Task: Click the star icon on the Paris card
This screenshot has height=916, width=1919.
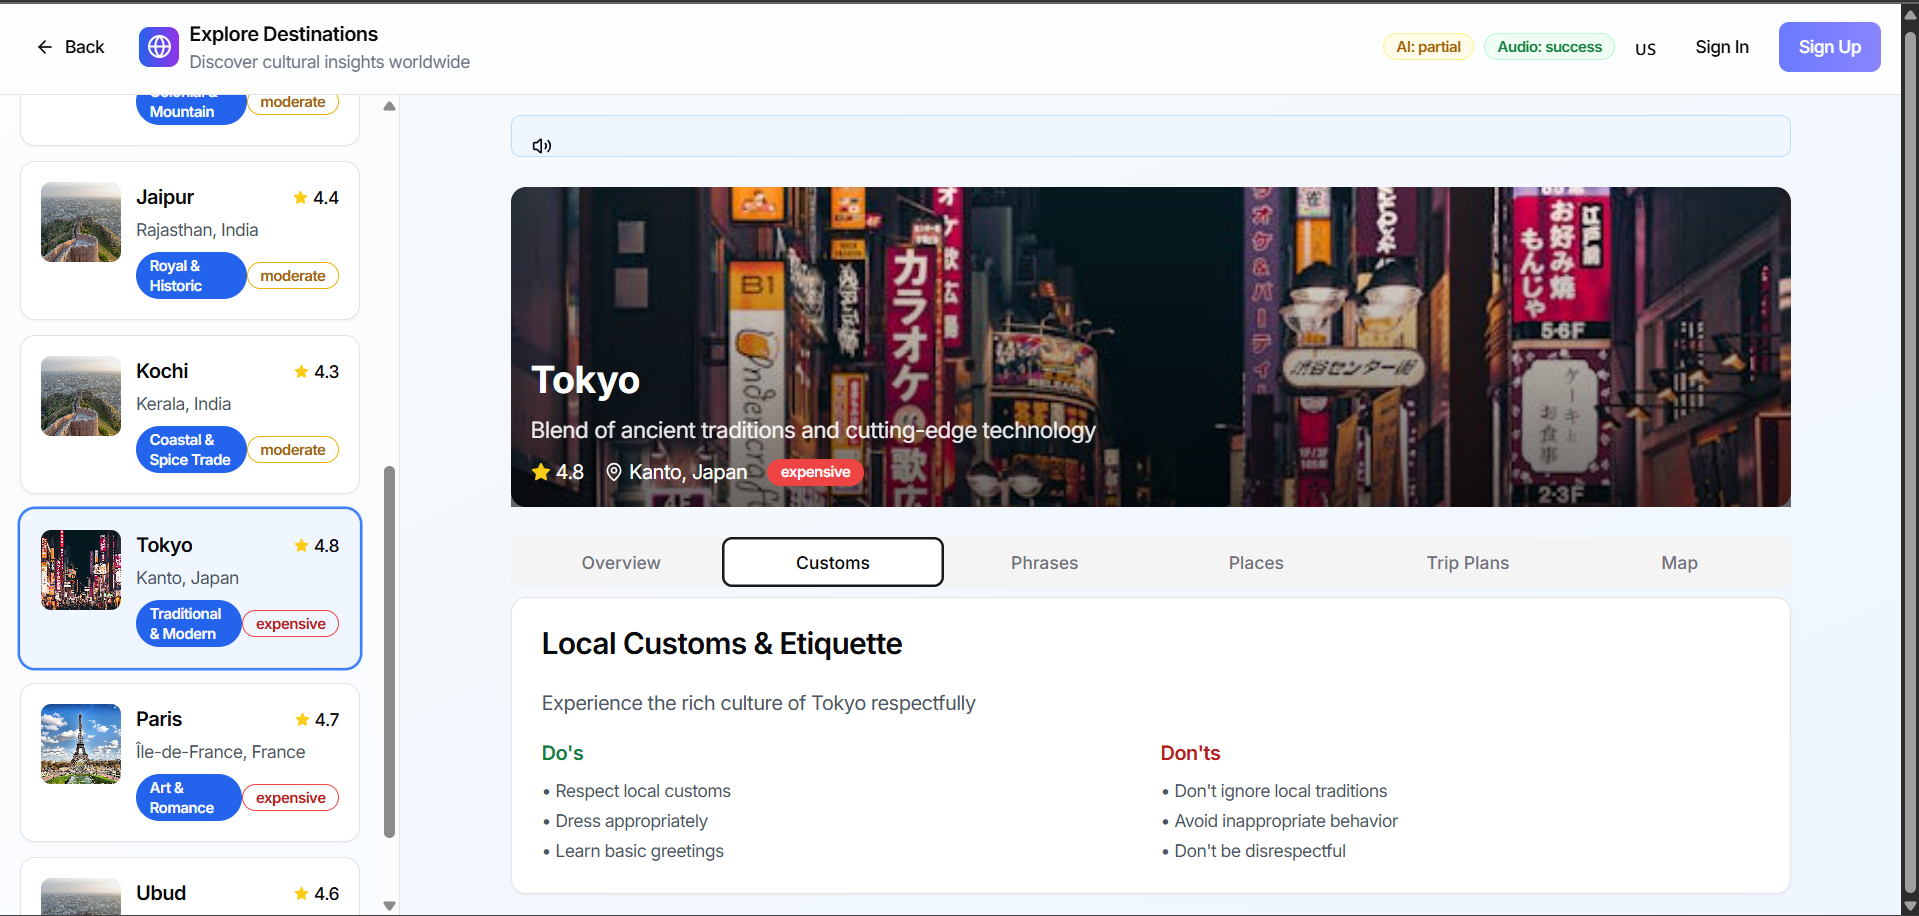Action: coord(302,720)
